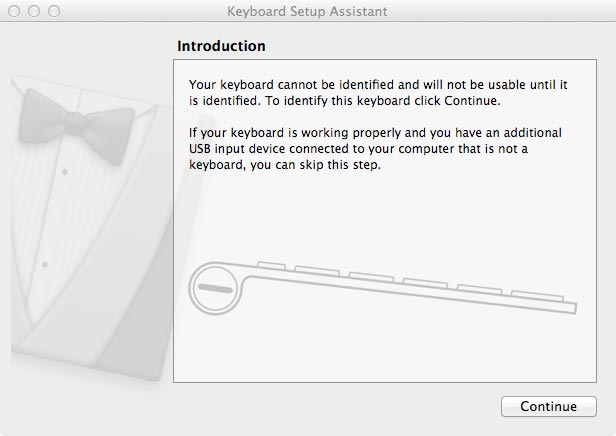Click the round battery cap on keyboard drawing
Image resolution: width=616 pixels, height=436 pixels.
(215, 288)
